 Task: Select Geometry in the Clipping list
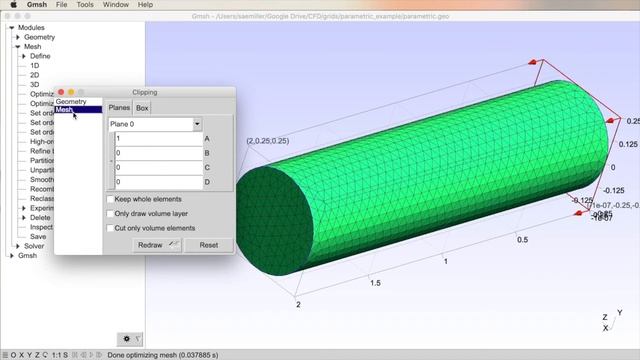(x=78, y=102)
